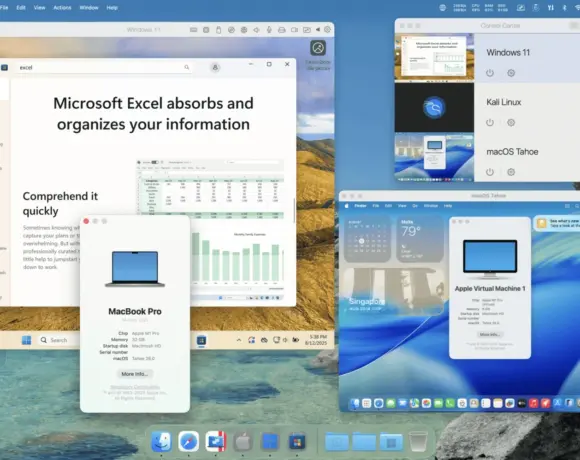Click the CPU chip icon in Windows 11 toolbar
This screenshot has width=580, height=460.
tap(206, 30)
